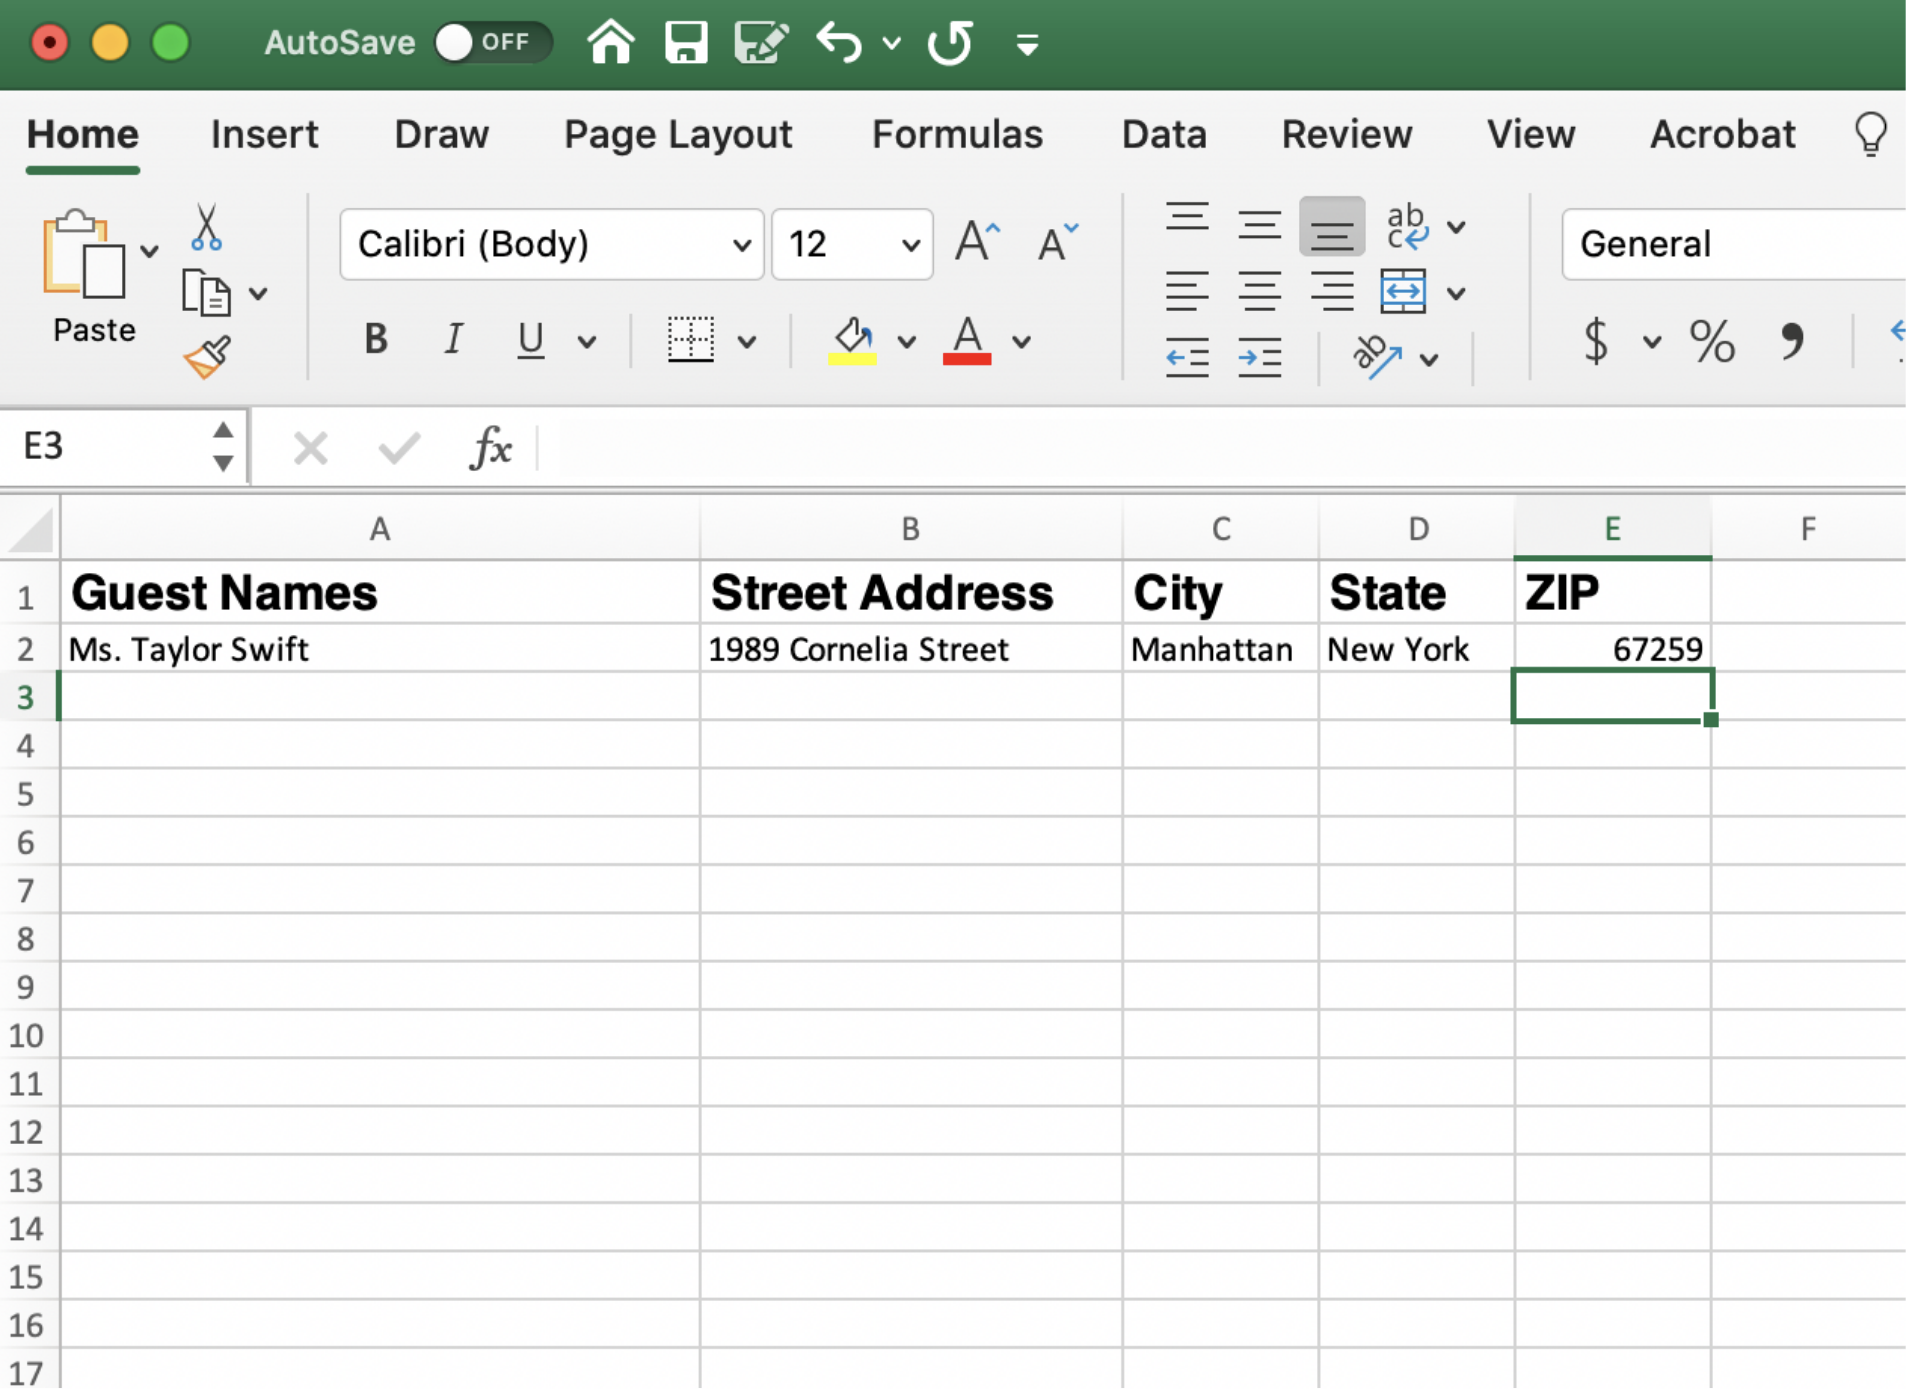1910x1390 pixels.
Task: Click the Select All corner triangle
Action: pos(31,530)
